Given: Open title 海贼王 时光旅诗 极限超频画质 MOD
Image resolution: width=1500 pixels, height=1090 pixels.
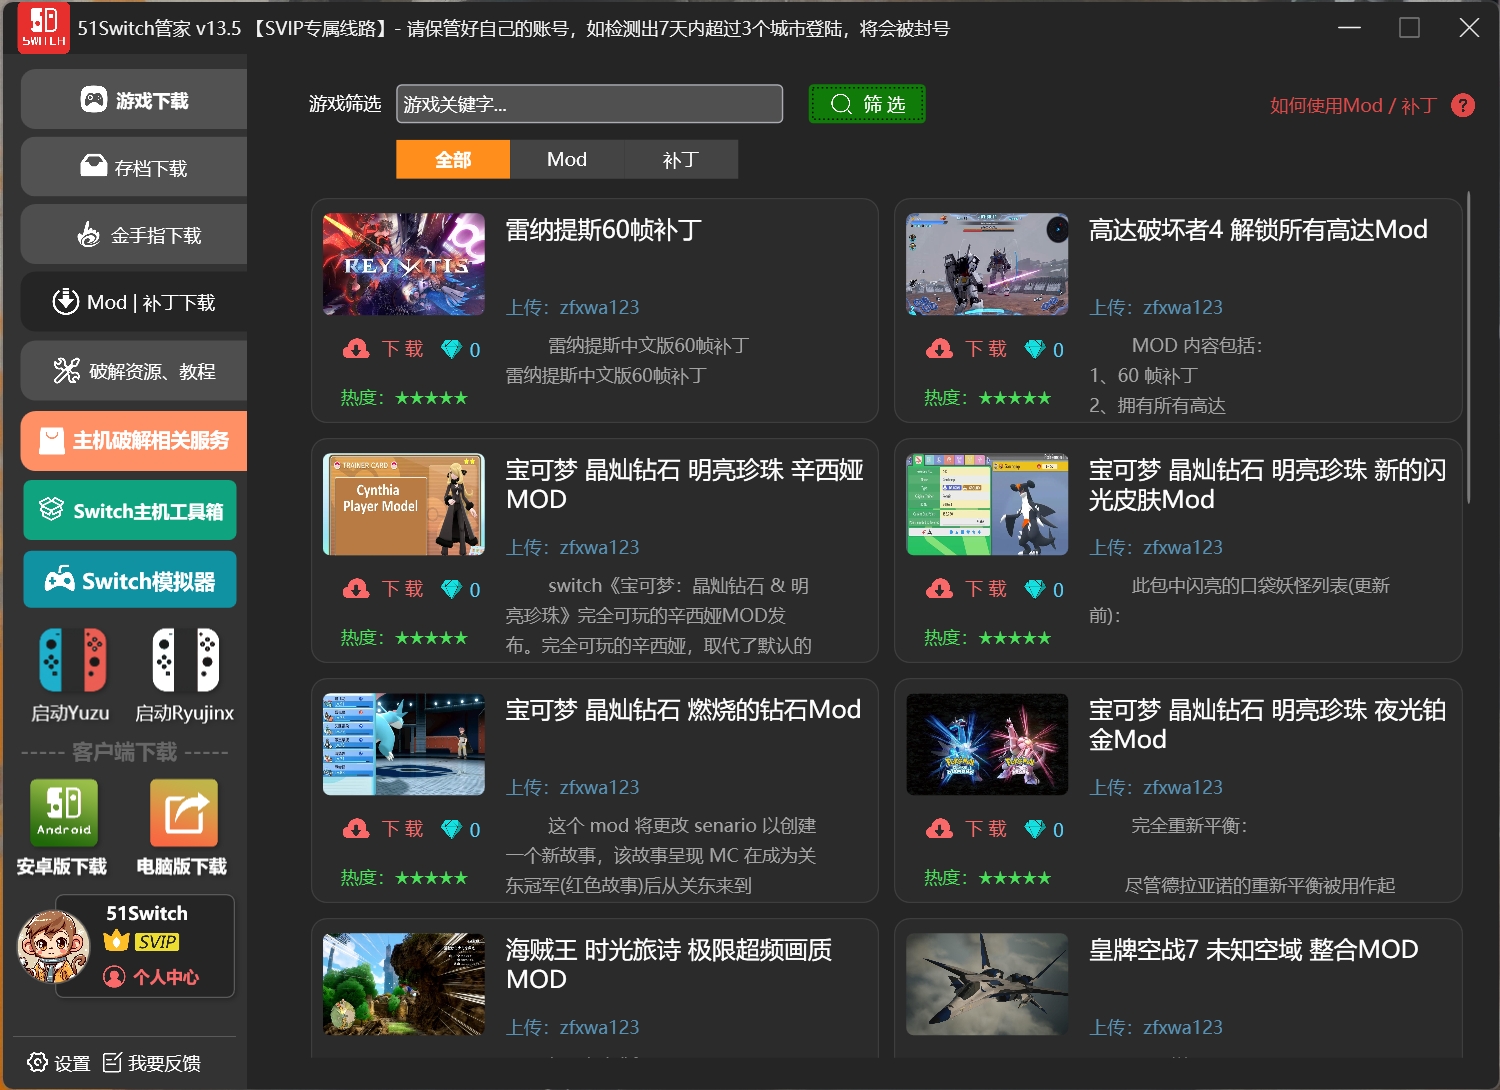Looking at the screenshot, I should pyautogui.click(x=669, y=964).
